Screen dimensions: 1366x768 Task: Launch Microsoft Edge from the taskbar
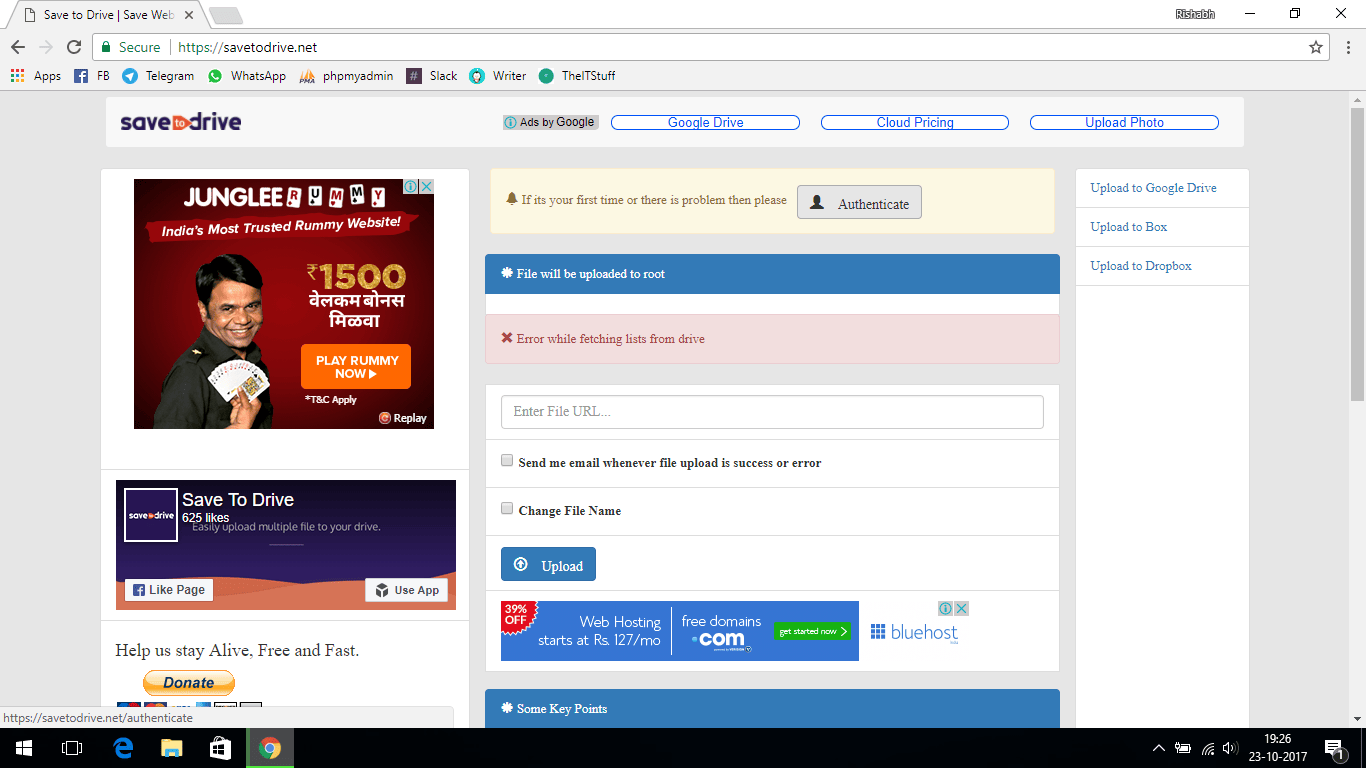pos(123,748)
